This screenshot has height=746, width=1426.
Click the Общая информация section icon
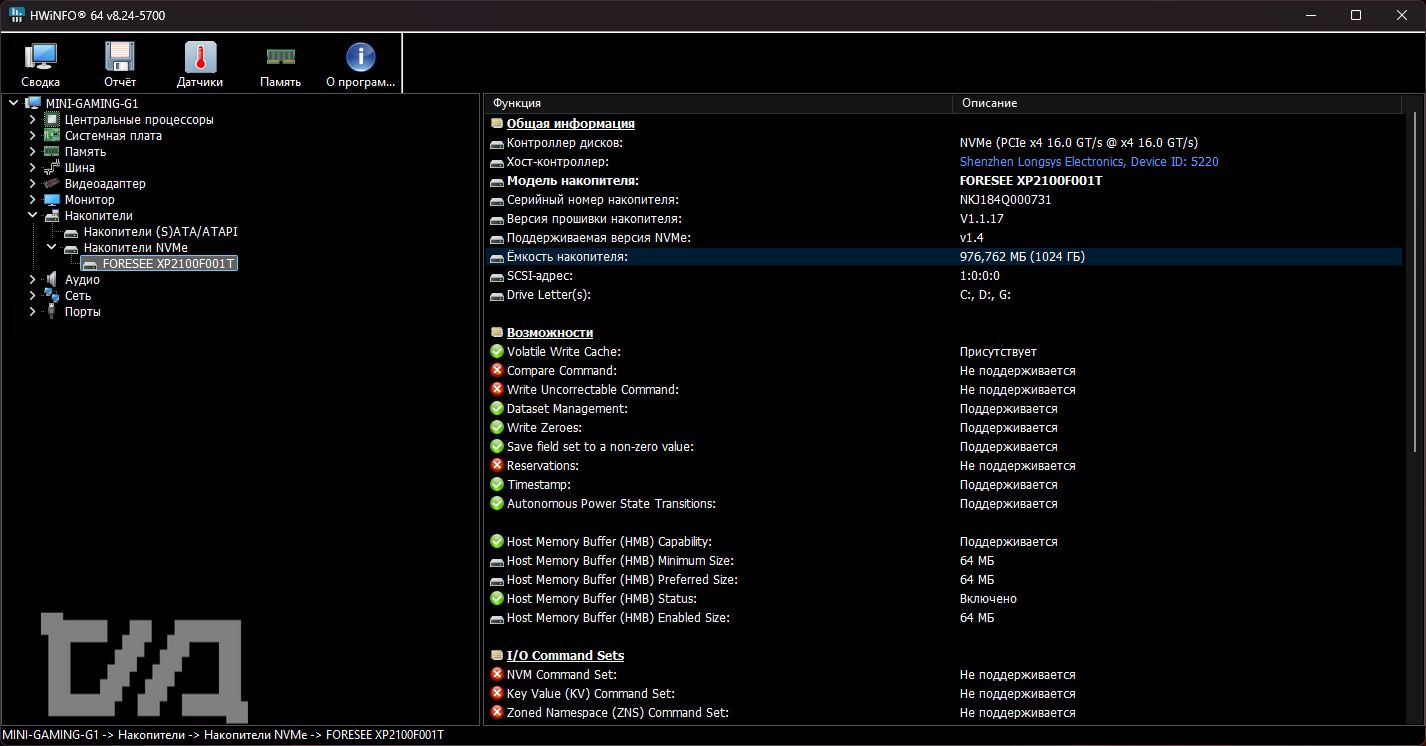pyautogui.click(x=497, y=124)
